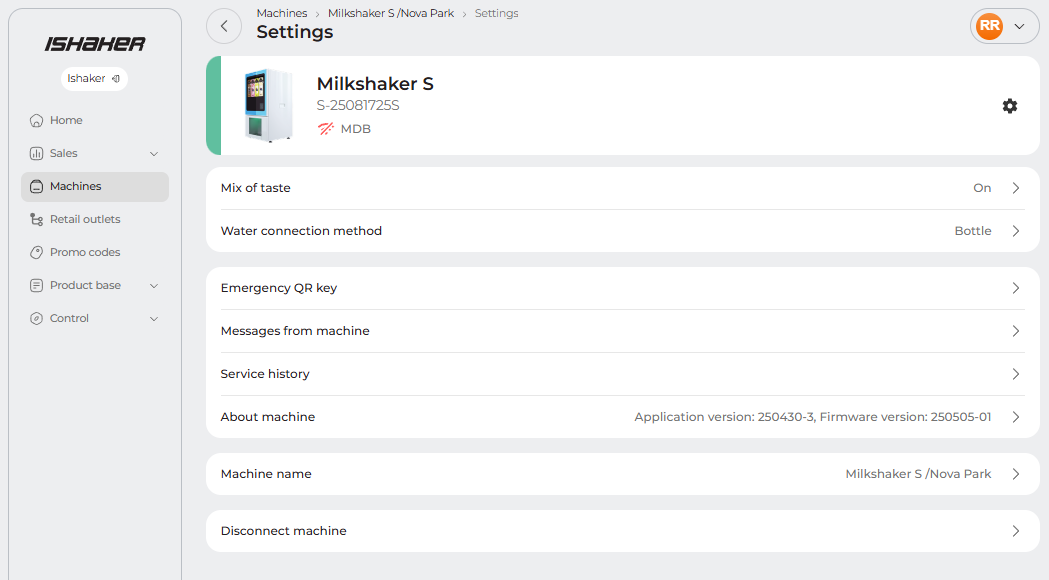
Task: Open the Mix of taste setting
Action: click(x=622, y=188)
